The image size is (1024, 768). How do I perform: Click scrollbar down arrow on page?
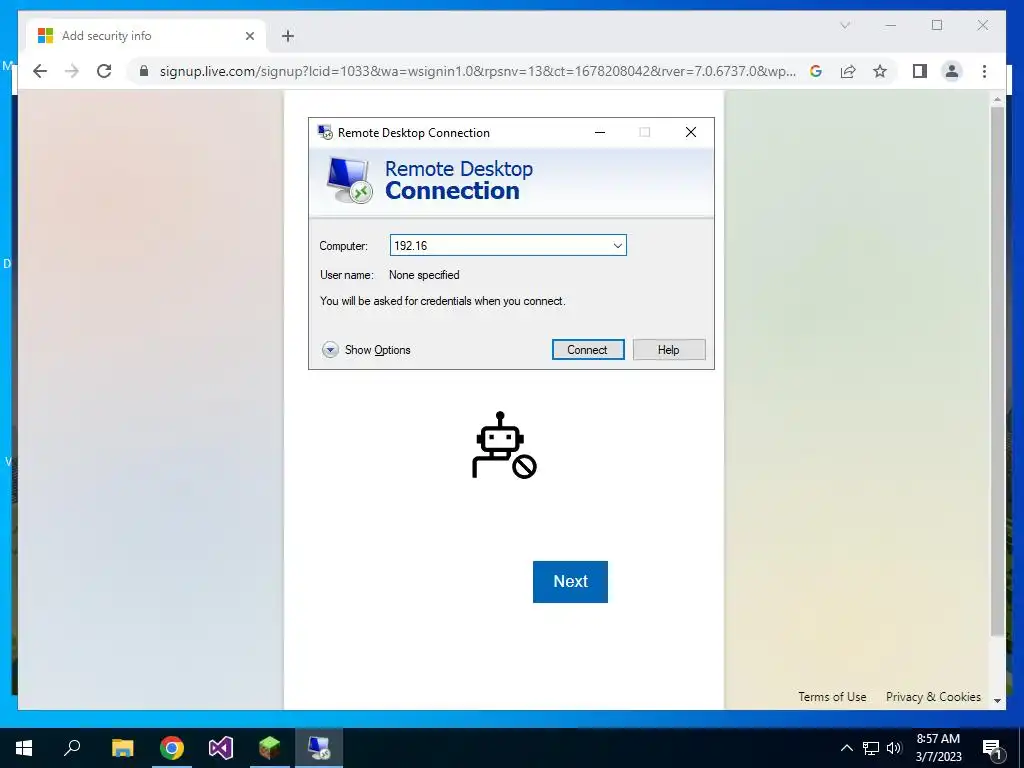(997, 700)
